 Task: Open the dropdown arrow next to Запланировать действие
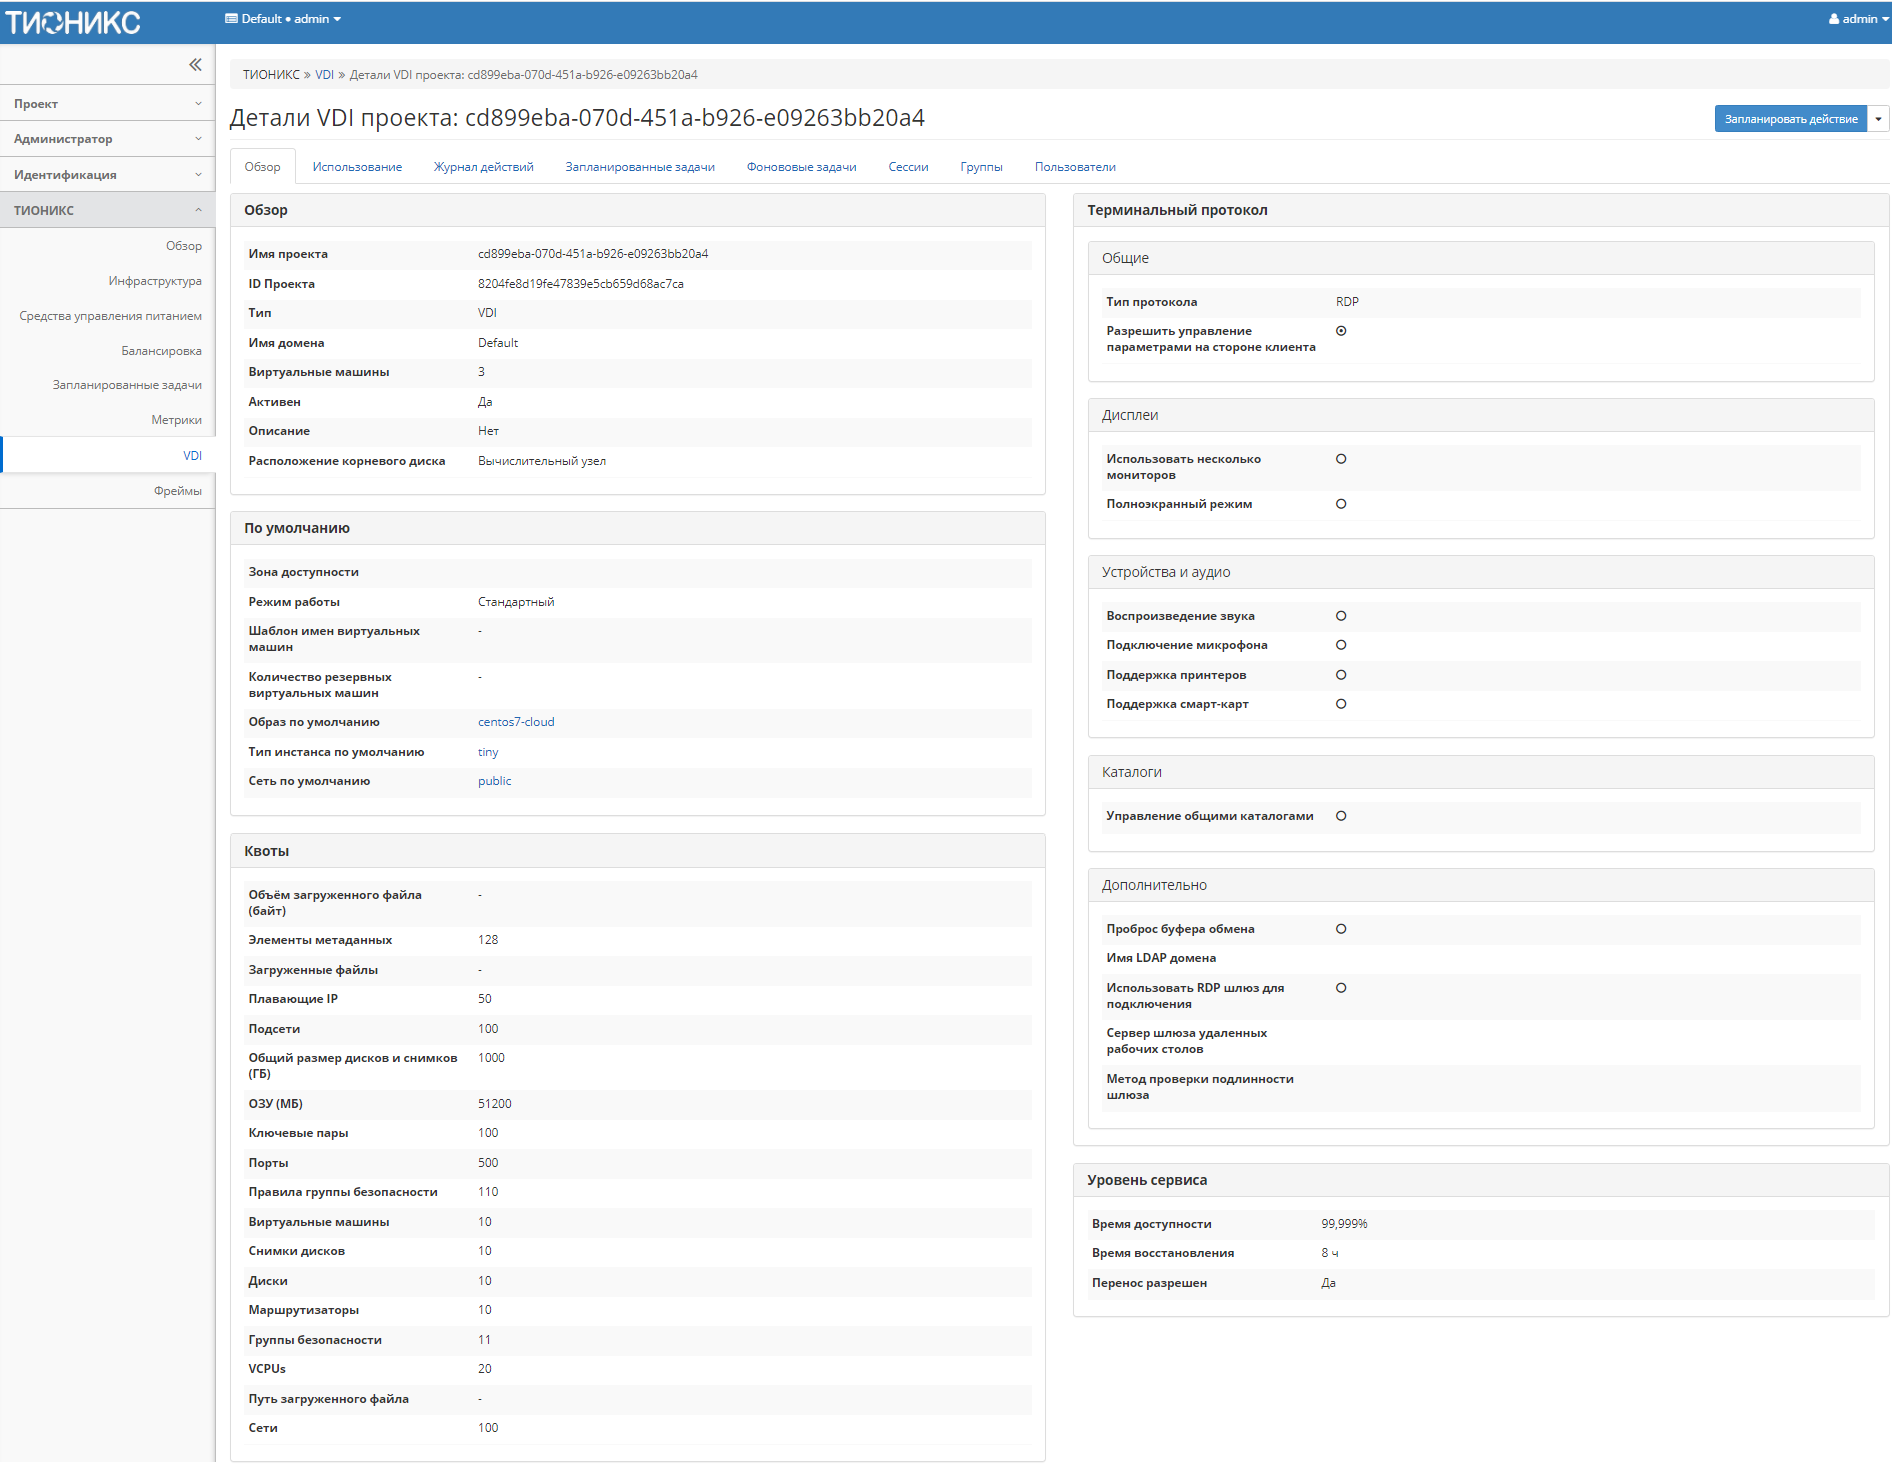point(1879,118)
